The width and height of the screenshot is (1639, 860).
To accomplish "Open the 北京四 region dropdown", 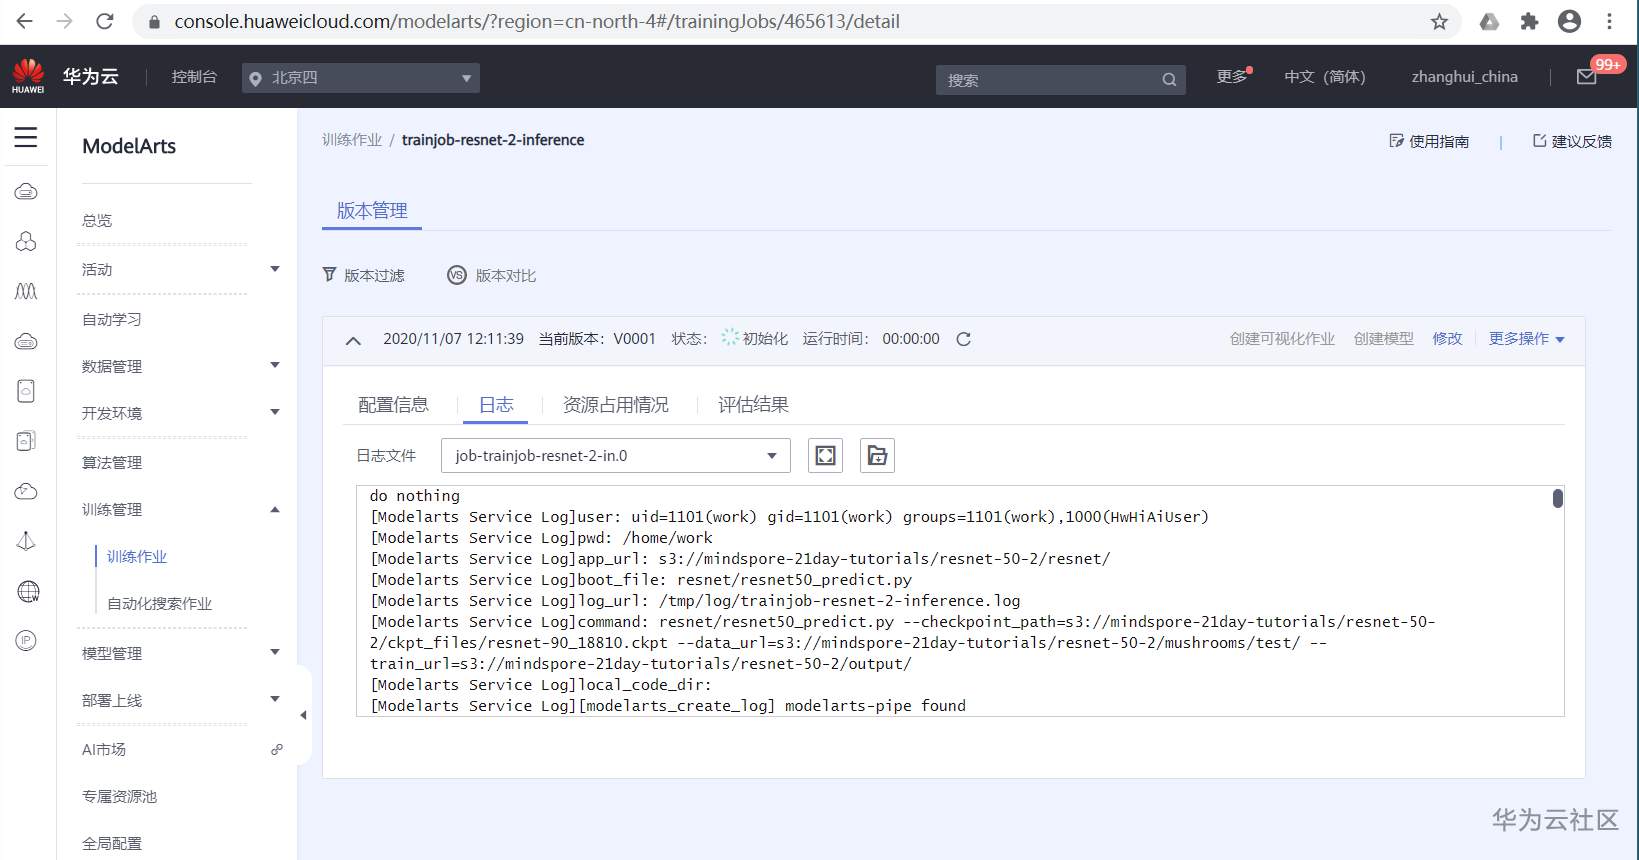I will (361, 78).
